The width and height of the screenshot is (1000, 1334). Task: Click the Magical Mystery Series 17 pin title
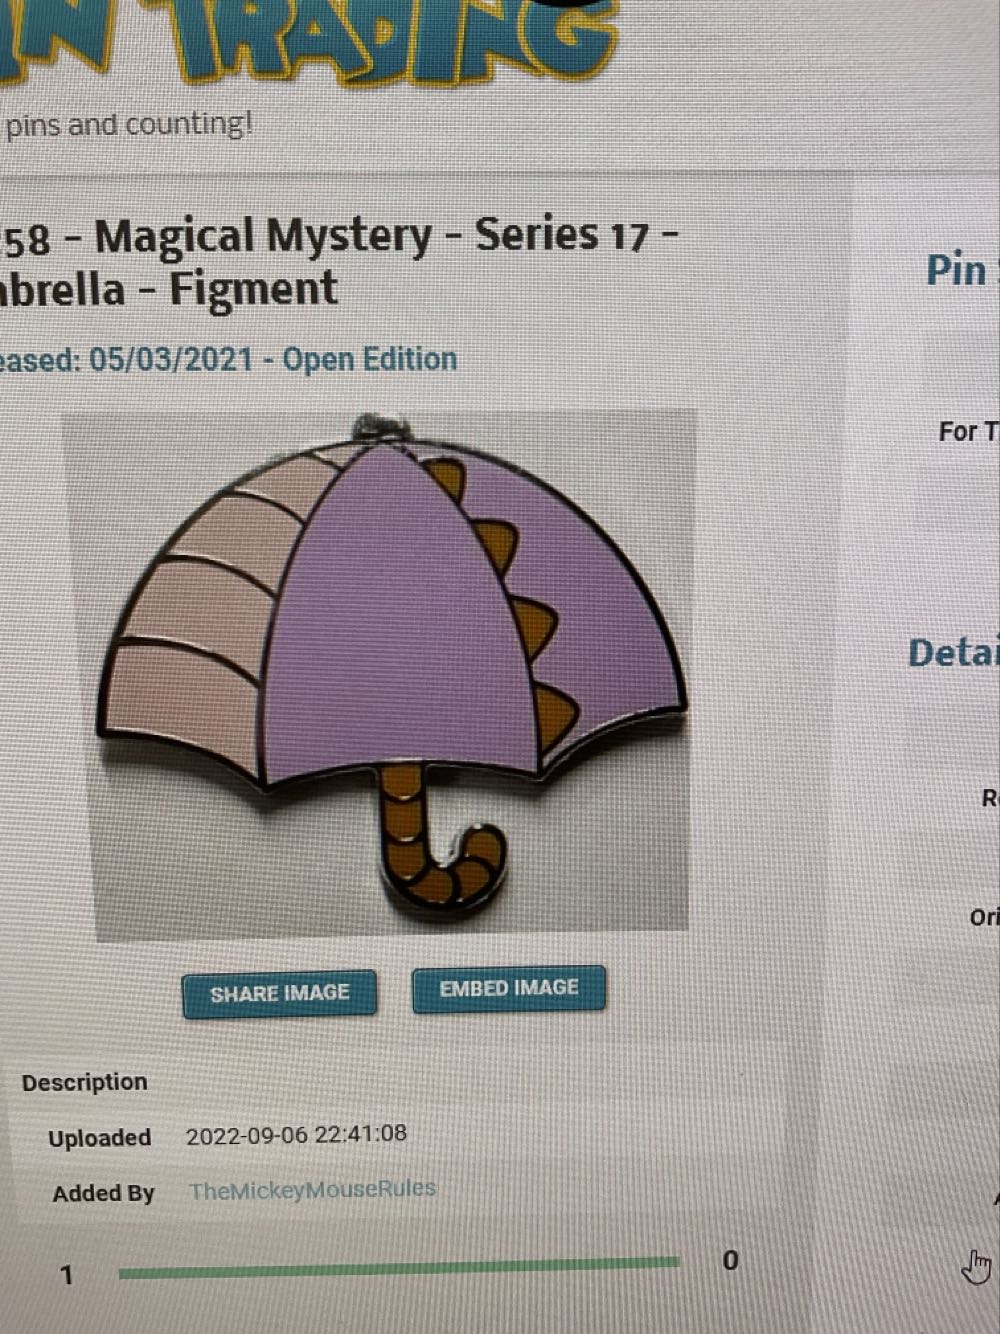point(340,262)
